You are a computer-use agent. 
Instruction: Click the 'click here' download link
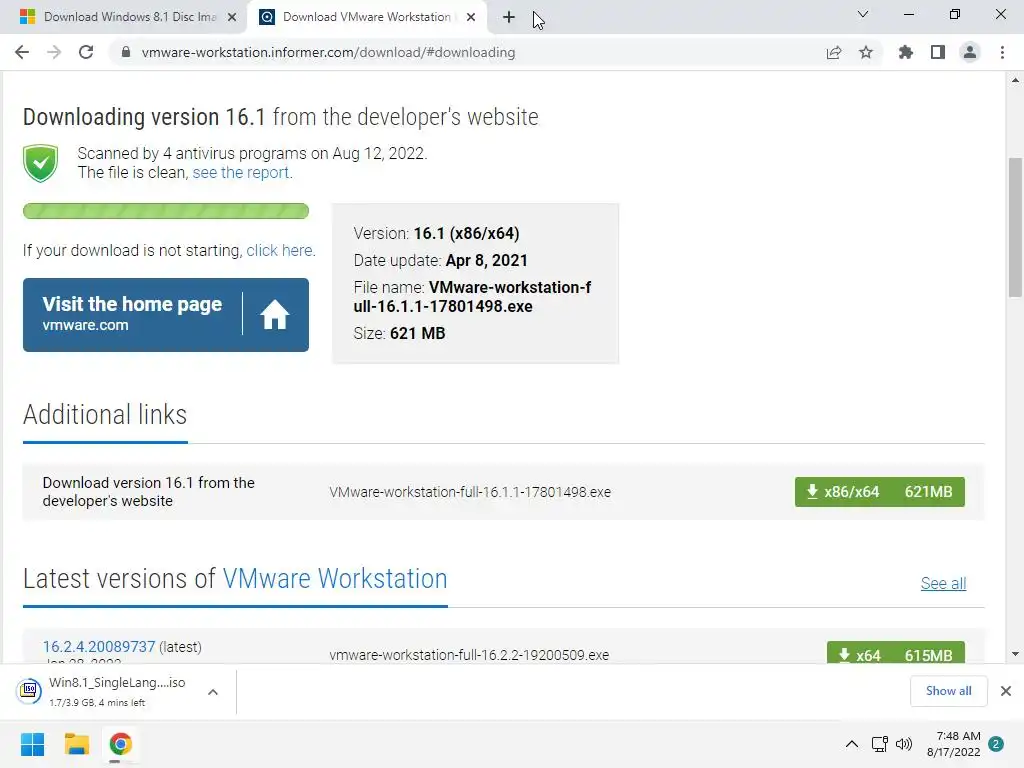279,251
